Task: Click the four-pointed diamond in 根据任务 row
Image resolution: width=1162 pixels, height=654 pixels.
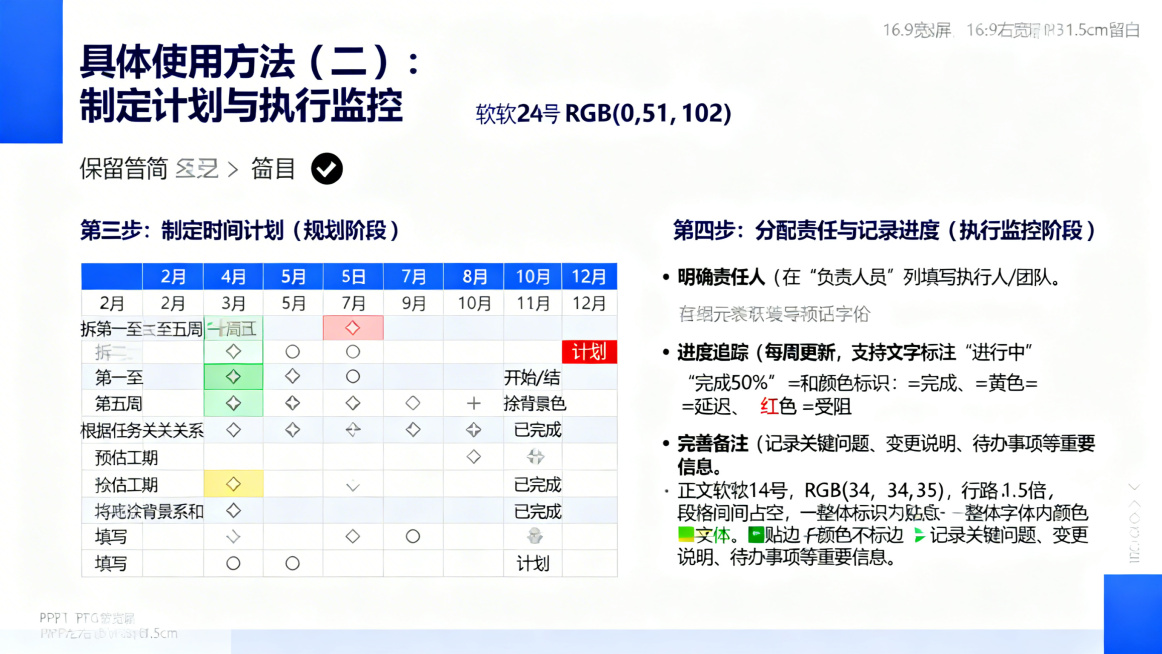Action: pos(352,430)
